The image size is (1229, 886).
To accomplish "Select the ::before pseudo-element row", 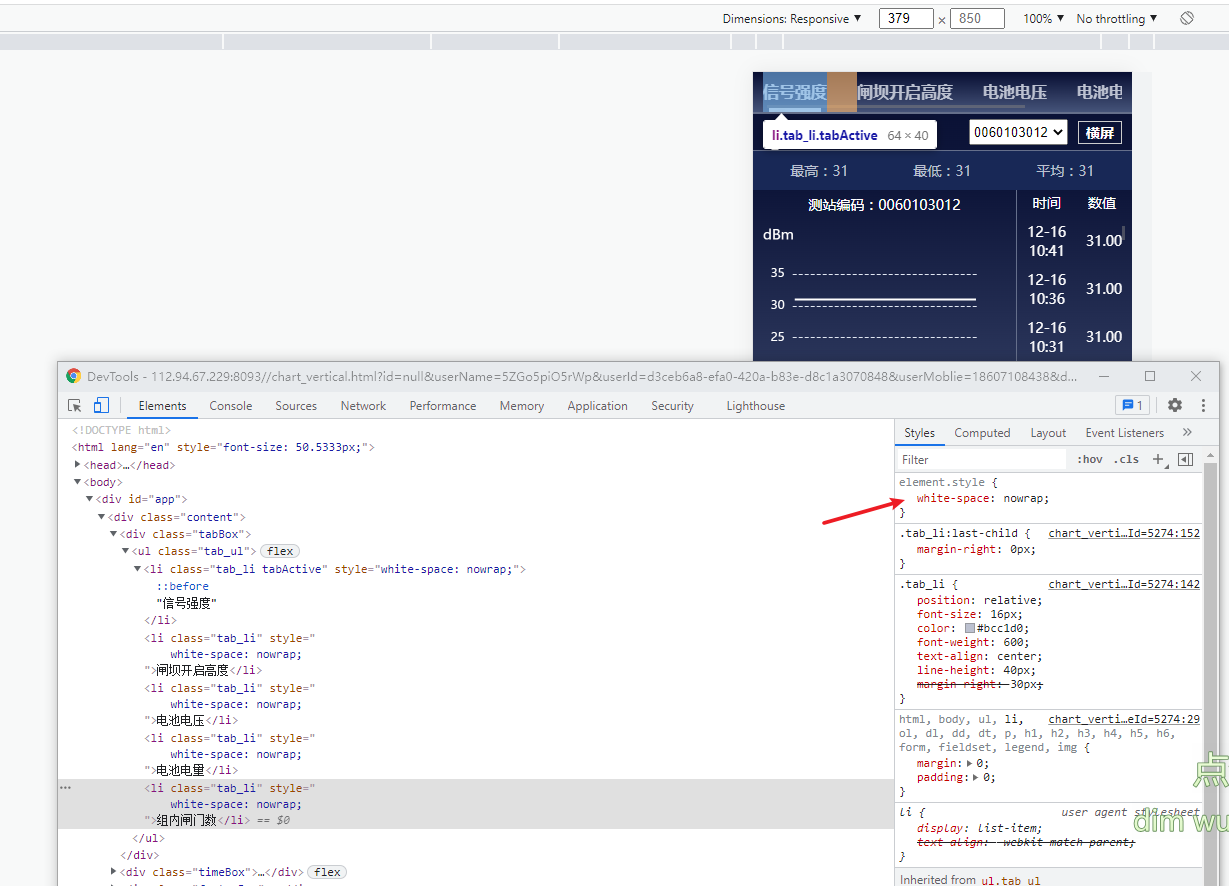I will click(x=182, y=586).
